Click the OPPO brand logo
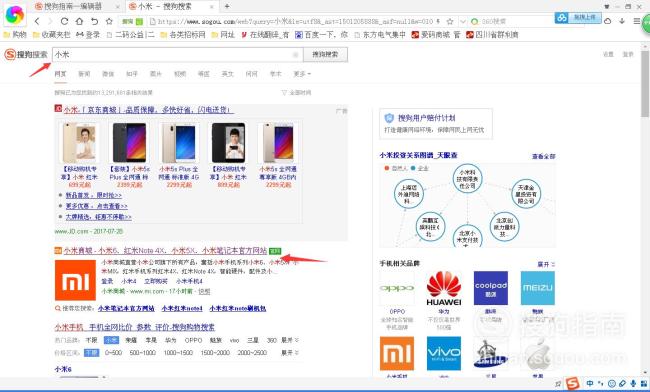Screen dimensions: 650x392 point(397,288)
